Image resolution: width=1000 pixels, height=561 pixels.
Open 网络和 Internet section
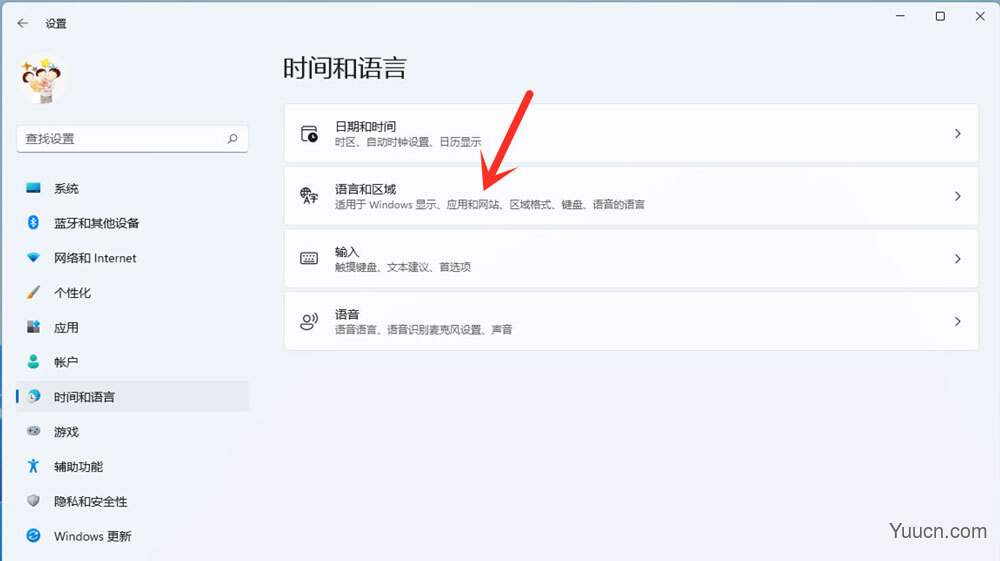pos(95,258)
